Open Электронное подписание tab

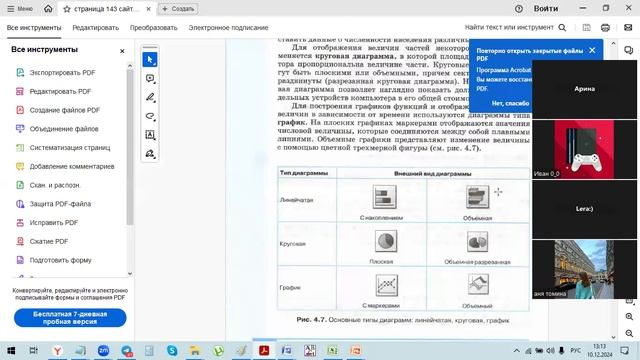[x=228, y=28]
